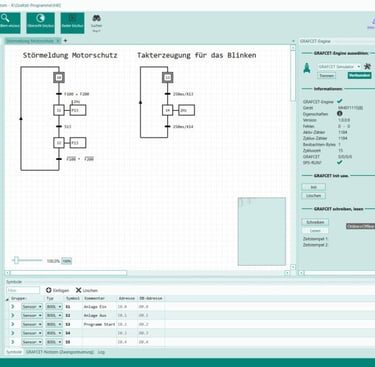Click the plus Einfügen icon in Symbole
This screenshot has width=375, height=367.
[49, 290]
